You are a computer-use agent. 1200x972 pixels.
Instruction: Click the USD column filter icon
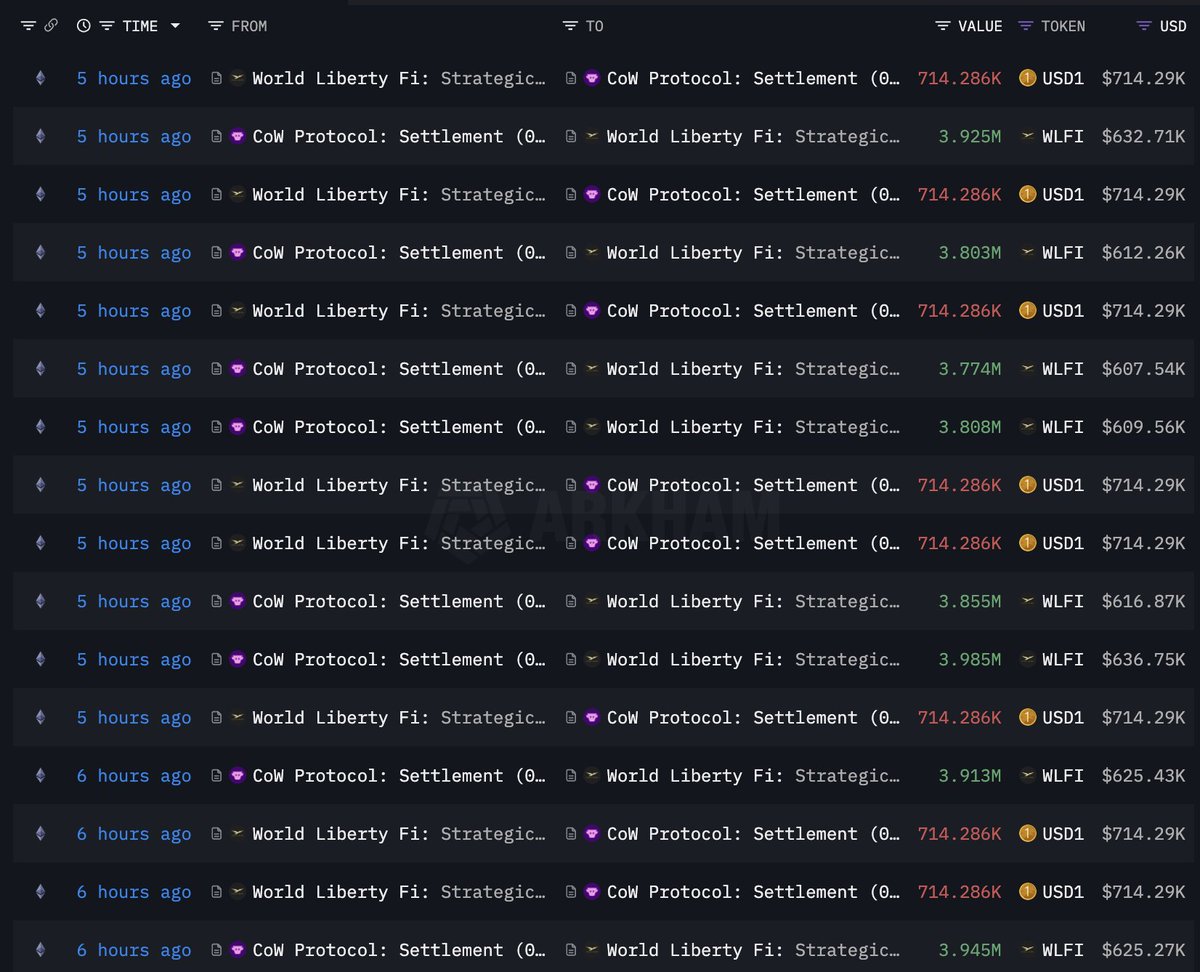(x=1145, y=26)
